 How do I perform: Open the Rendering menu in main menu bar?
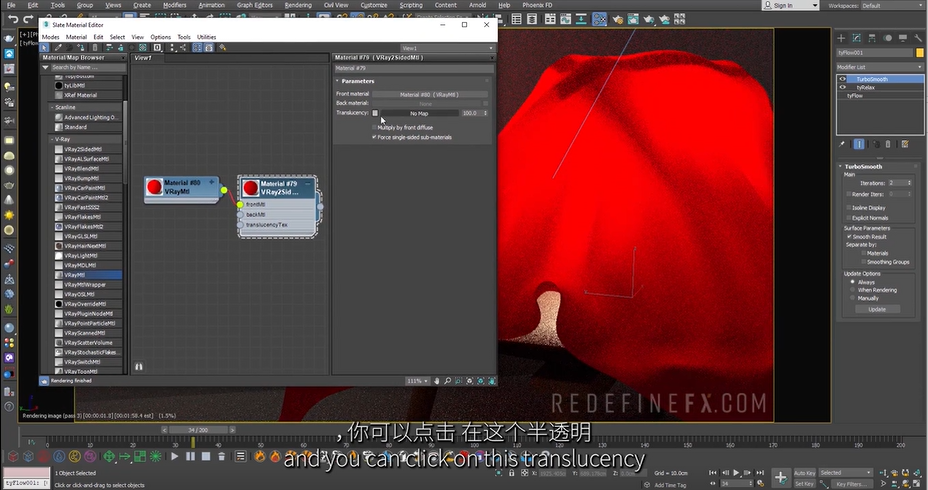pyautogui.click(x=298, y=5)
